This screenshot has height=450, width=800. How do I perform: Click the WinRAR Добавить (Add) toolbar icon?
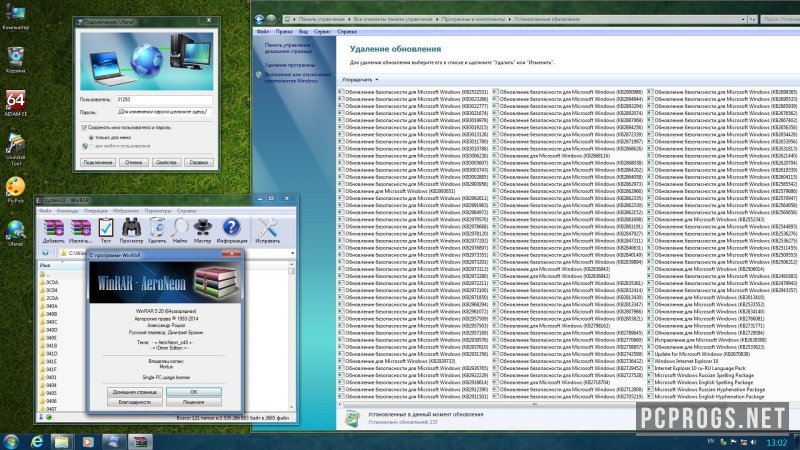(53, 228)
